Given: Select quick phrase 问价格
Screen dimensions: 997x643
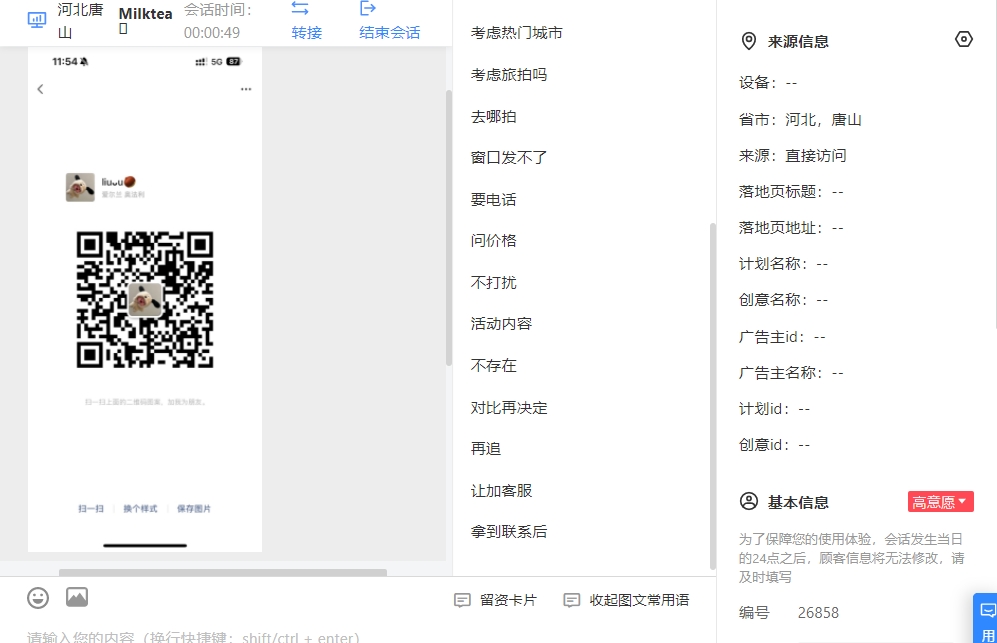Looking at the screenshot, I should (x=493, y=240).
